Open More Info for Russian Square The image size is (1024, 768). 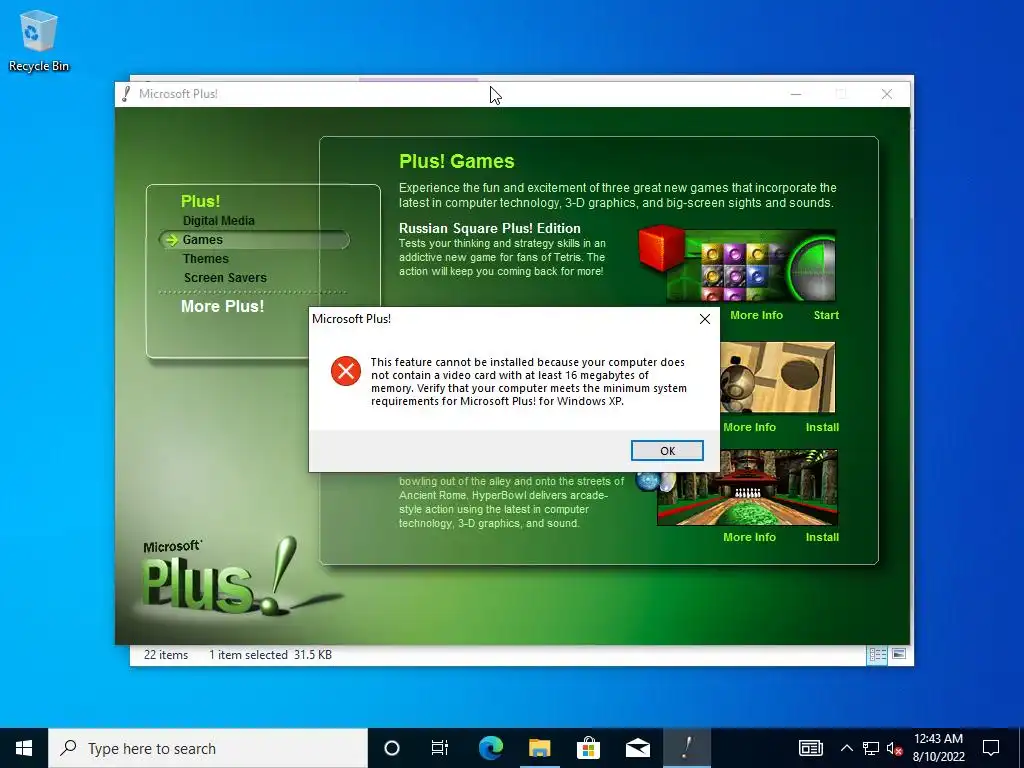click(x=756, y=315)
